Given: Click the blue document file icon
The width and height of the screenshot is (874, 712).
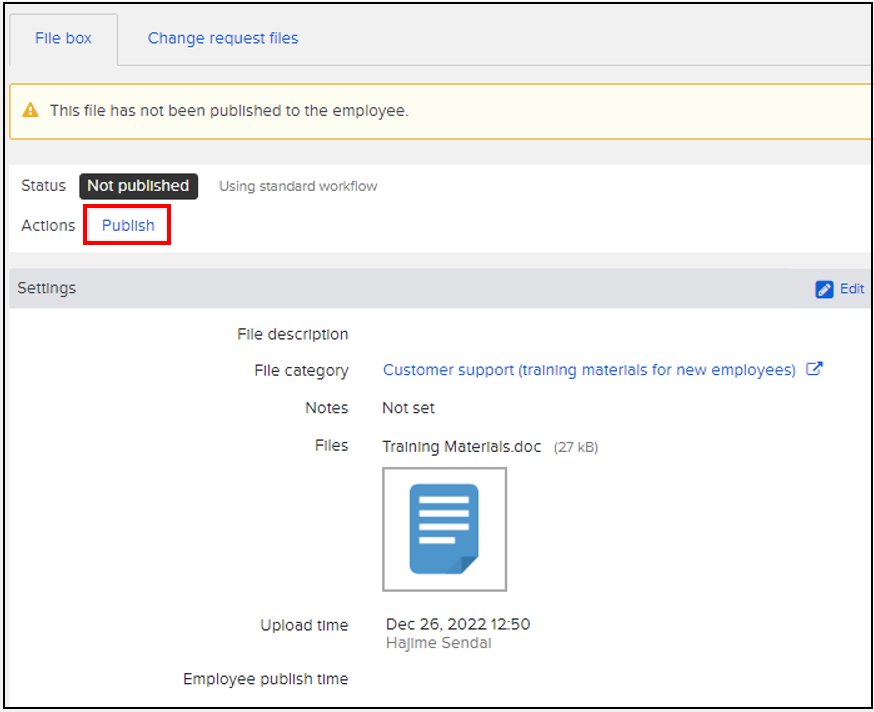Looking at the screenshot, I should [444, 529].
